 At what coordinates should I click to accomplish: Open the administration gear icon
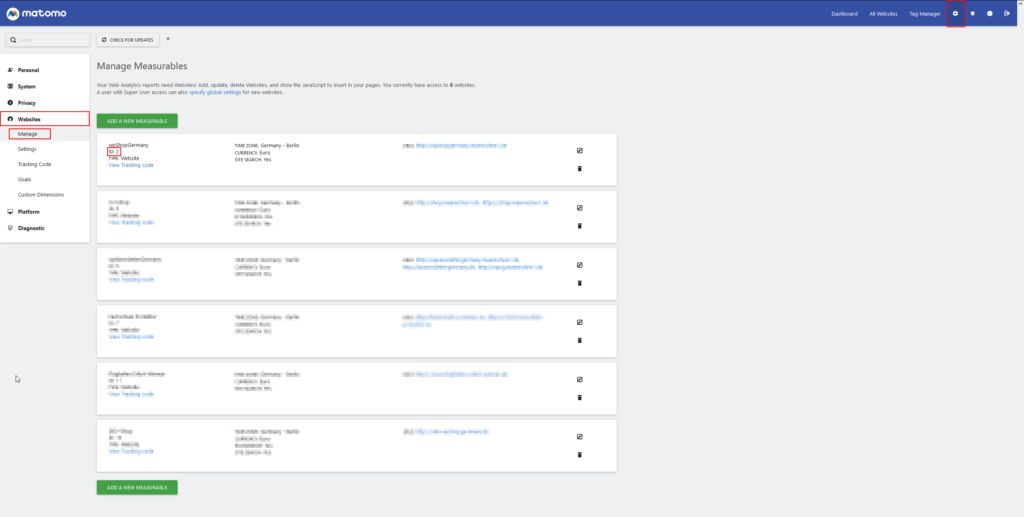click(x=955, y=14)
